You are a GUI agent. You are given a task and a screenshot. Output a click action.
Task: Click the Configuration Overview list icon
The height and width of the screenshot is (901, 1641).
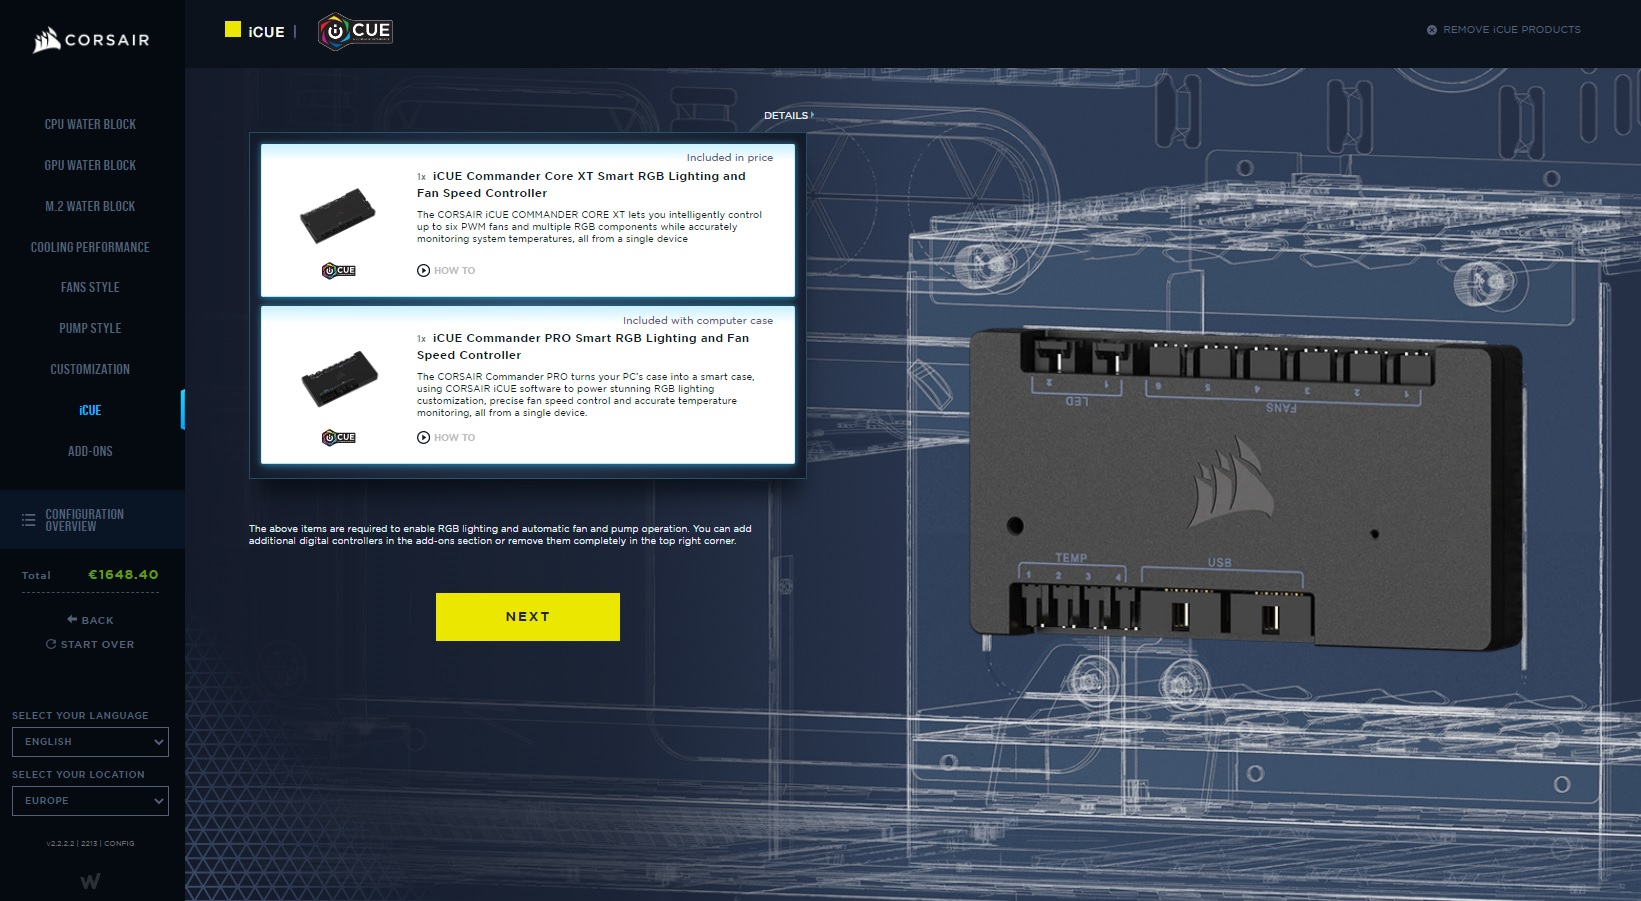coord(28,520)
